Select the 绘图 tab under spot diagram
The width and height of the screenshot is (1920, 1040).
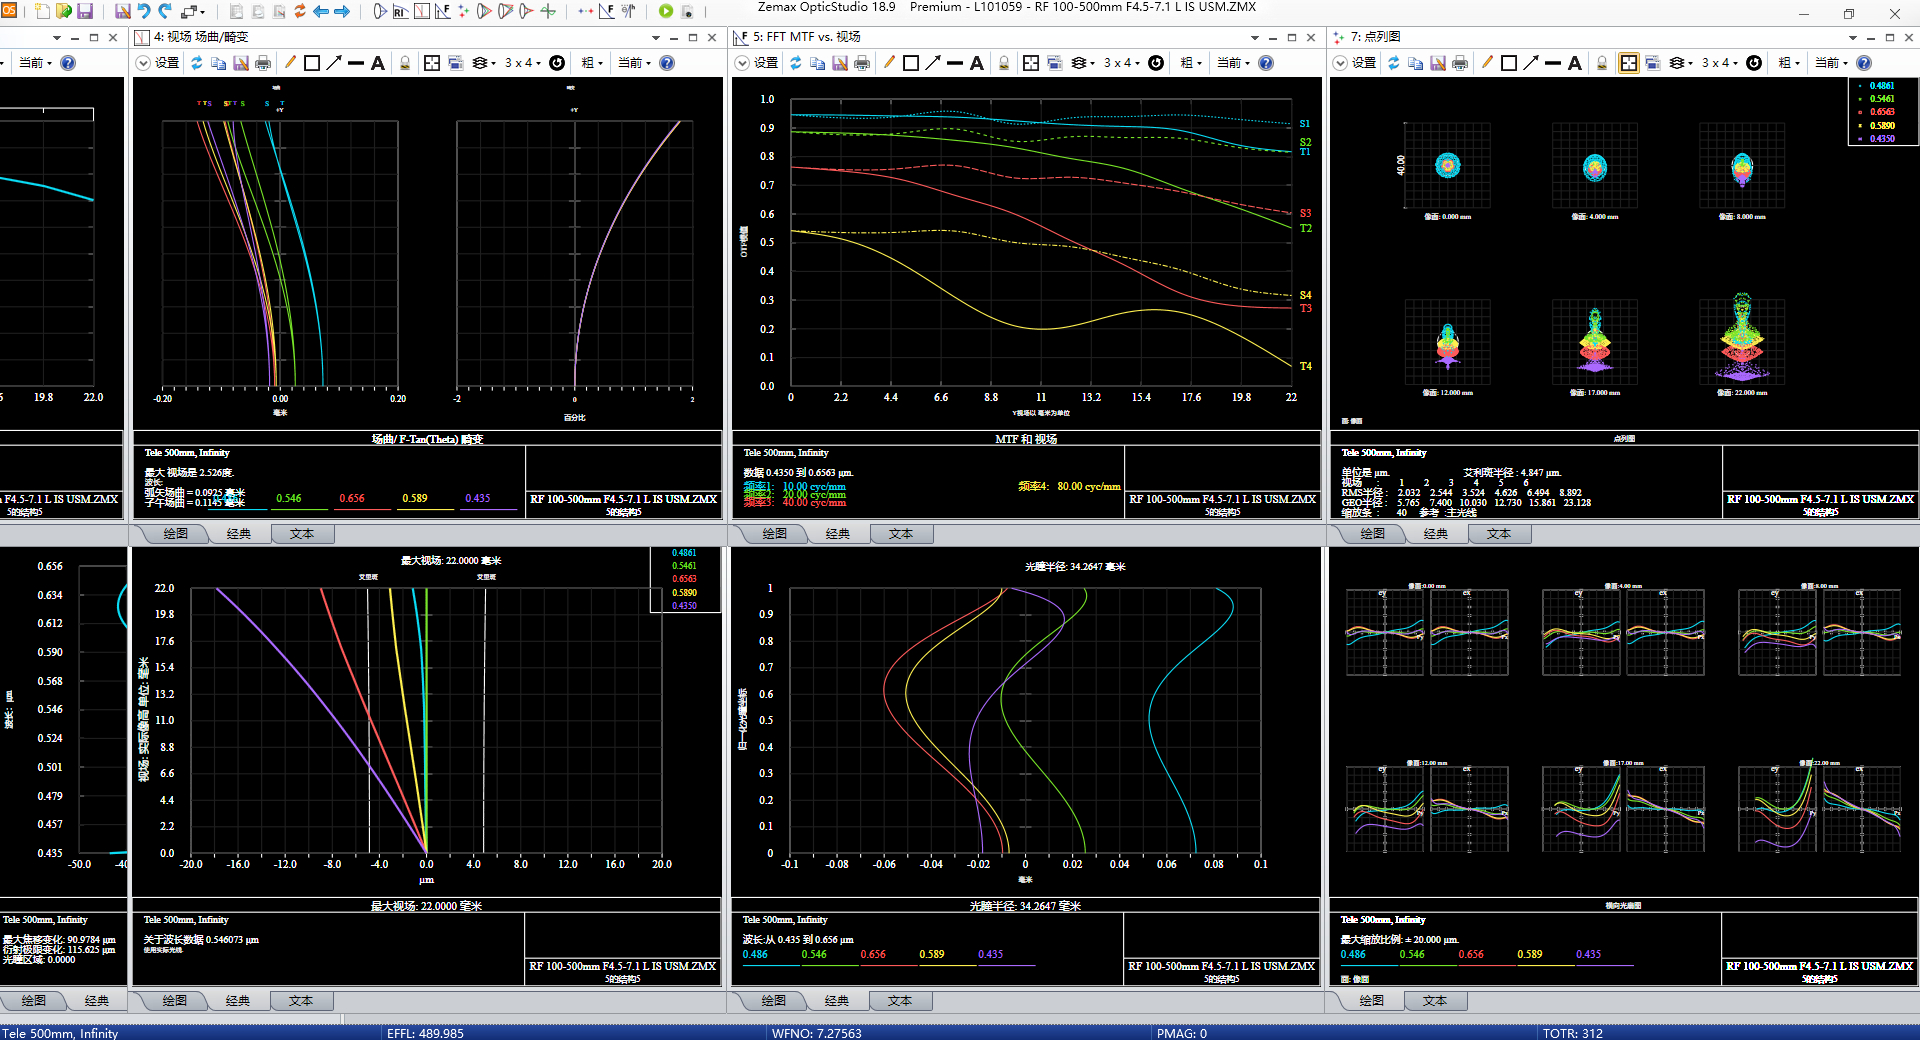pyautogui.click(x=1373, y=534)
